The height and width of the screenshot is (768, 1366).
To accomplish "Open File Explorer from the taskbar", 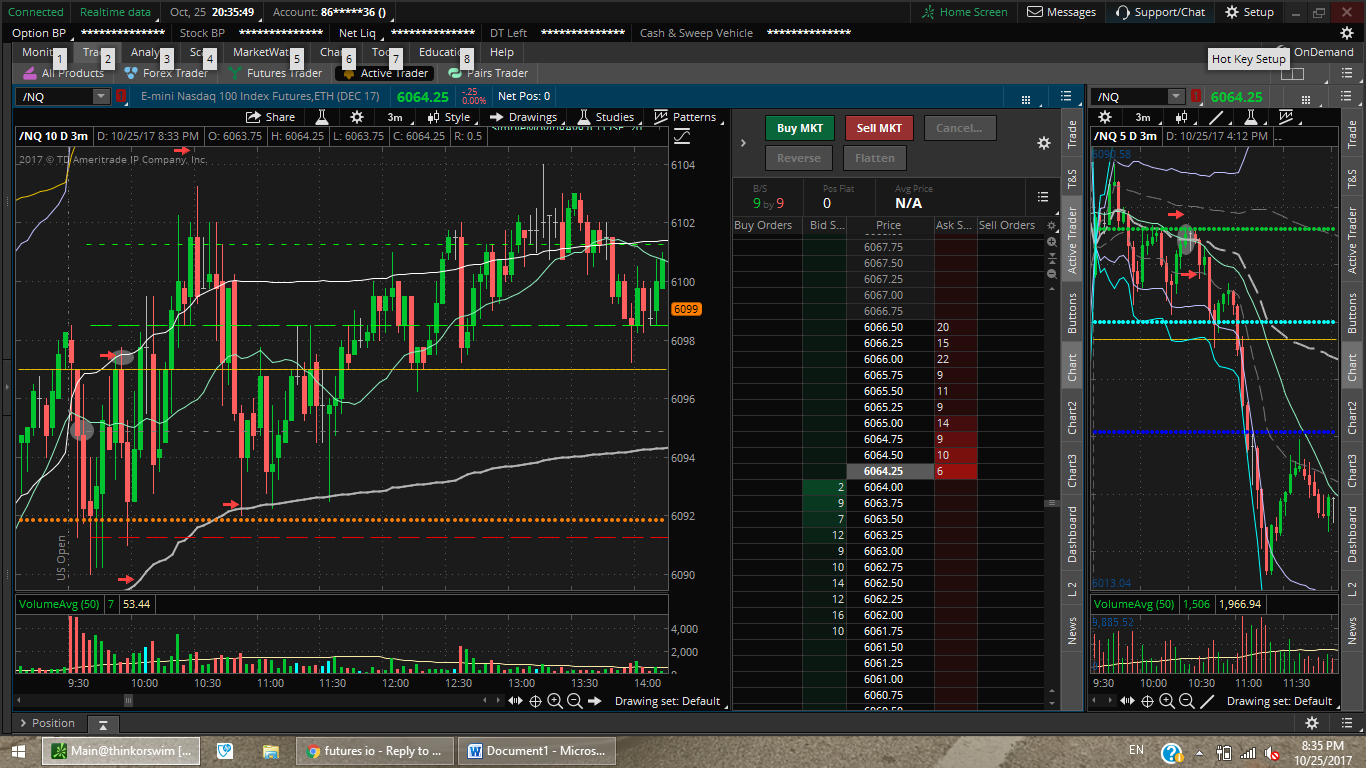I will tap(270, 751).
